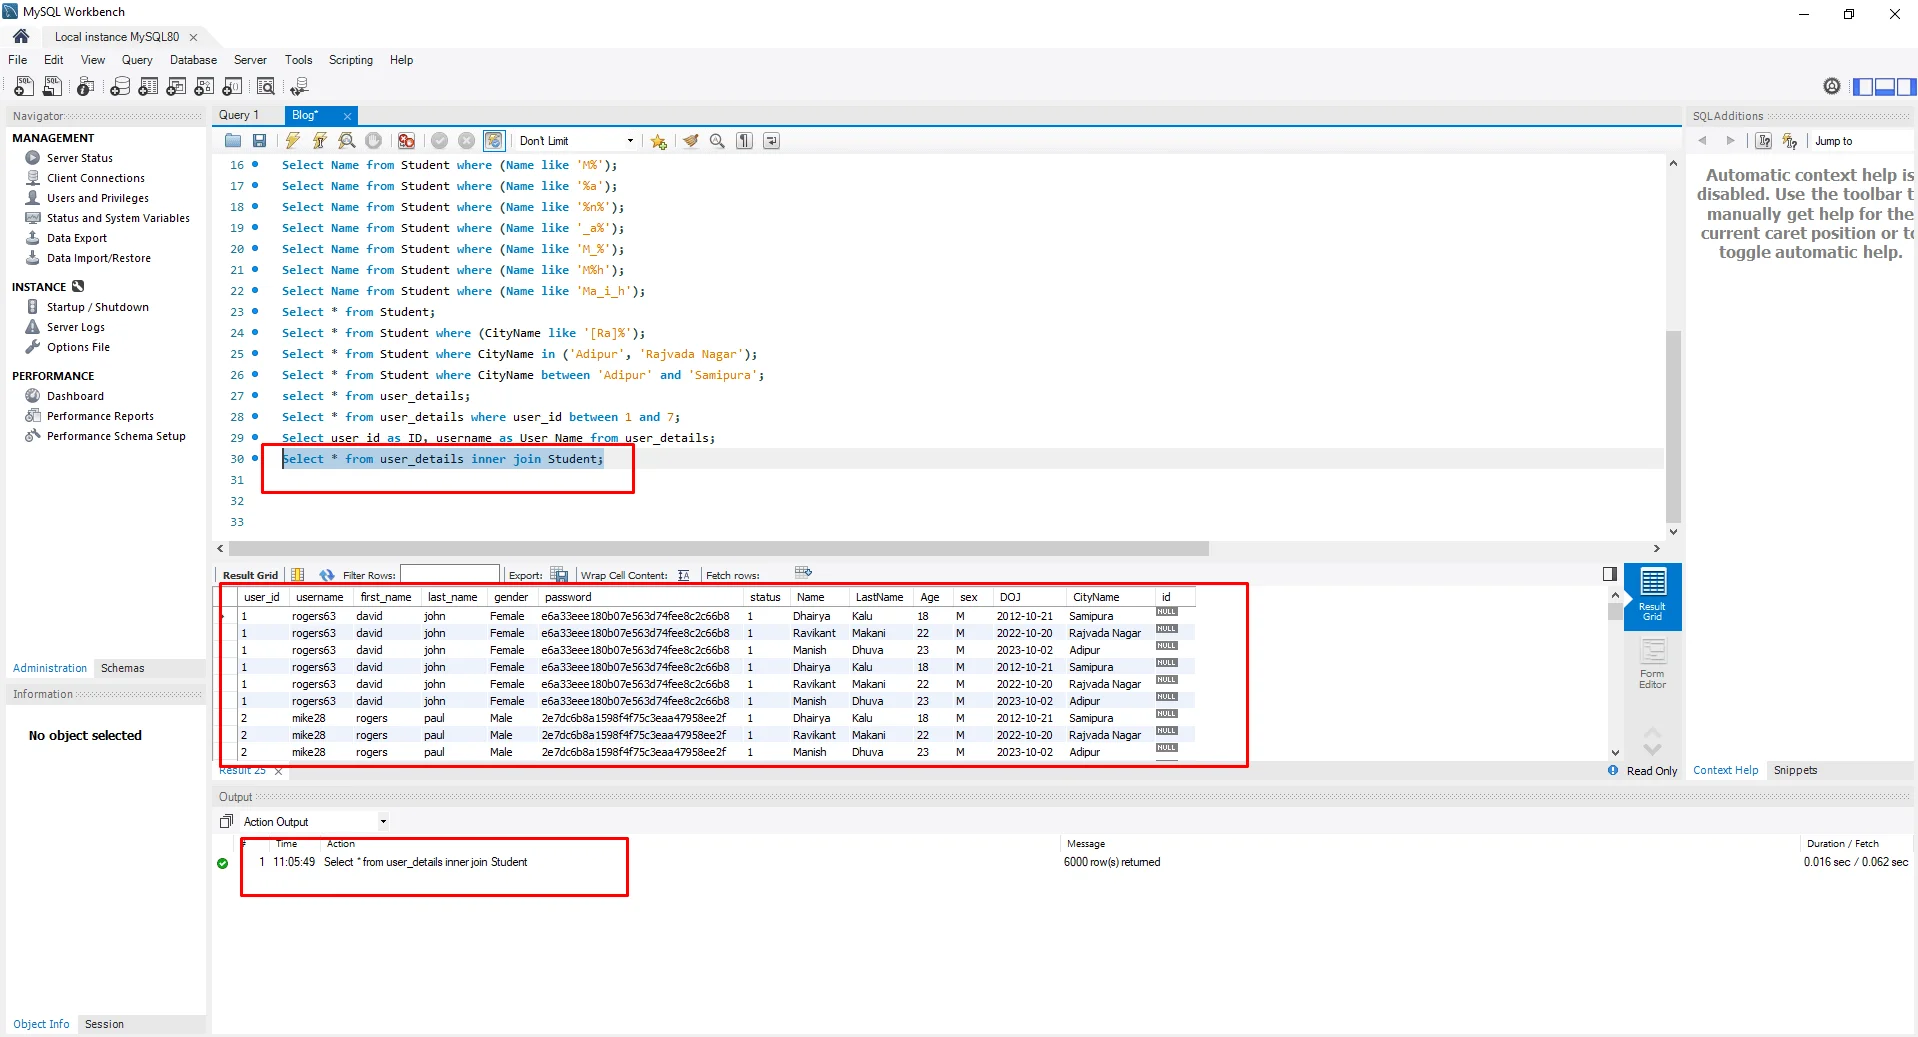The width and height of the screenshot is (1918, 1037).
Task: Export recordset to external file
Action: pyautogui.click(x=559, y=575)
